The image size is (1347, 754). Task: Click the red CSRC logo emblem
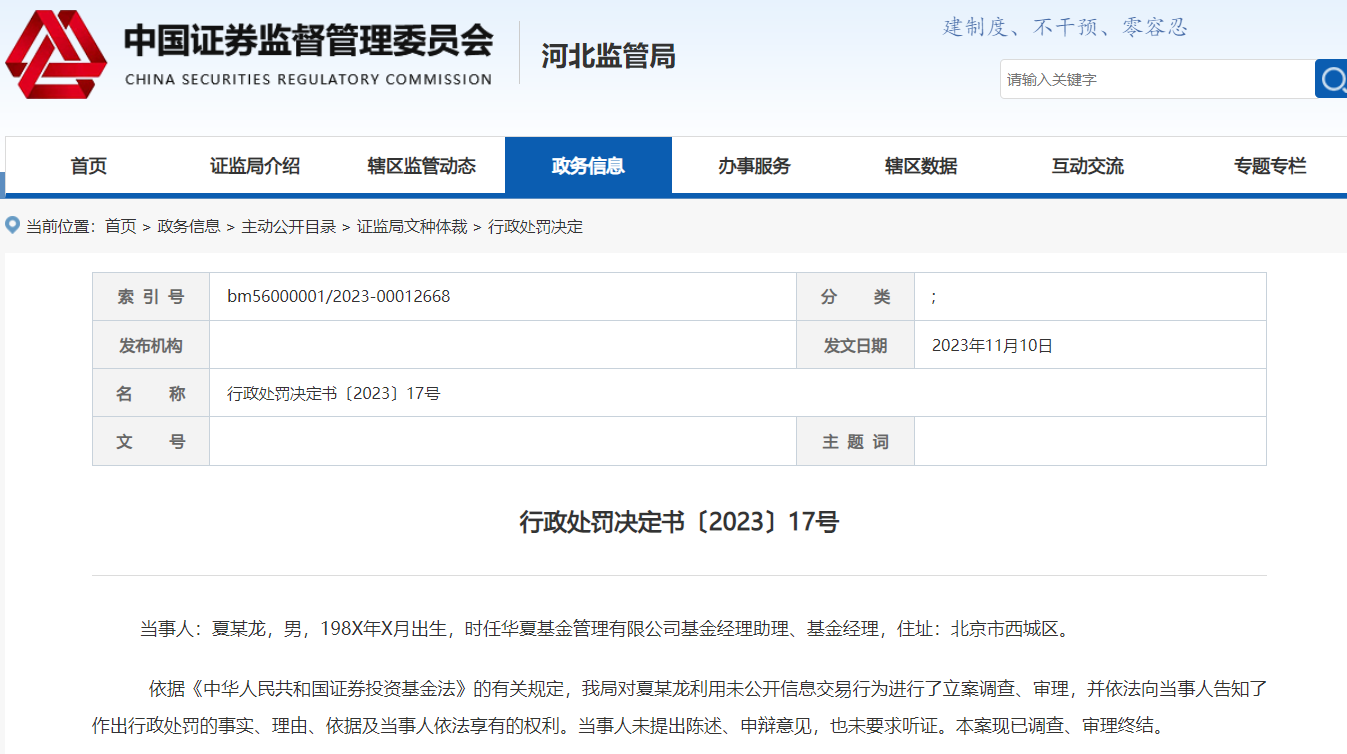click(x=56, y=54)
